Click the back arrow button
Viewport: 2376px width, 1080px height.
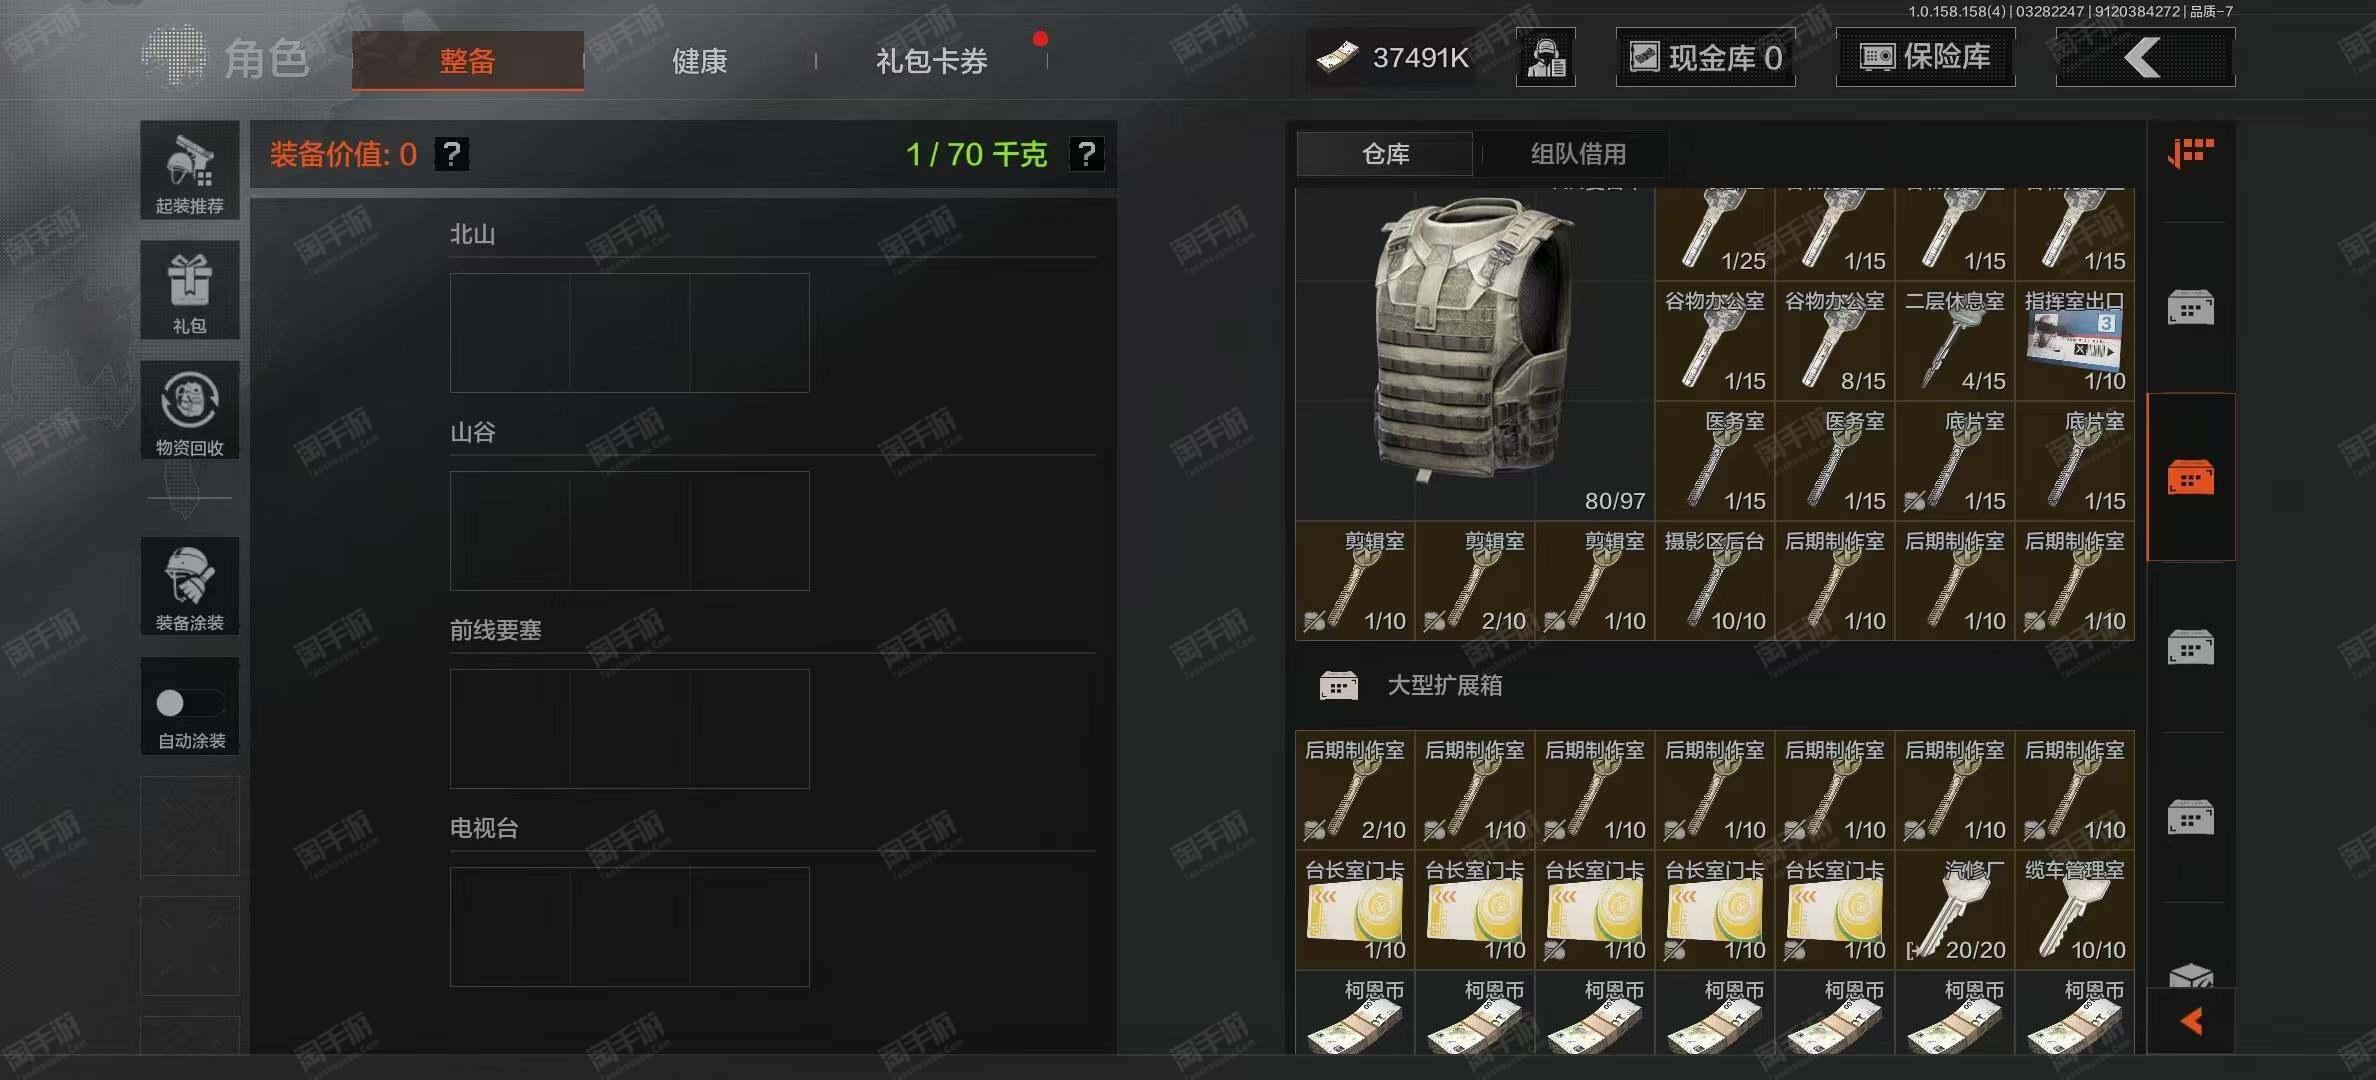(x=2144, y=57)
